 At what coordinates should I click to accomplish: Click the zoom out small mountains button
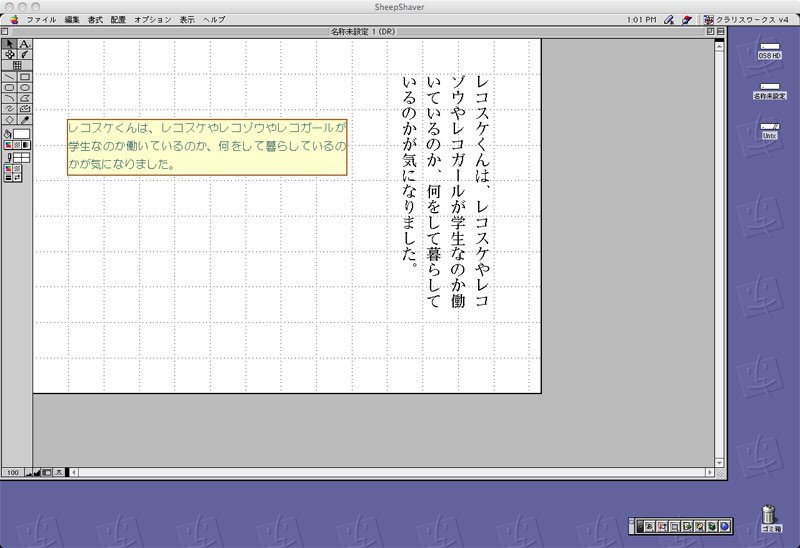pyautogui.click(x=29, y=472)
